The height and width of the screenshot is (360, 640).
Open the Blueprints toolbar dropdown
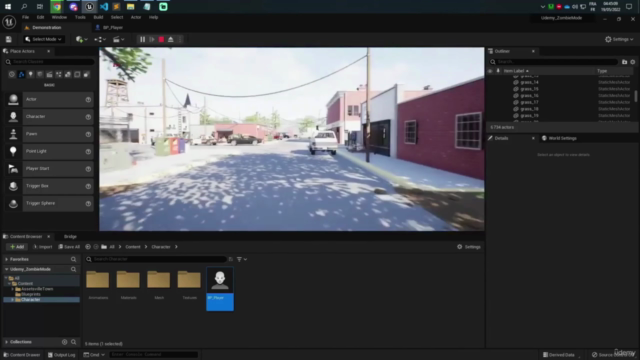(100, 40)
